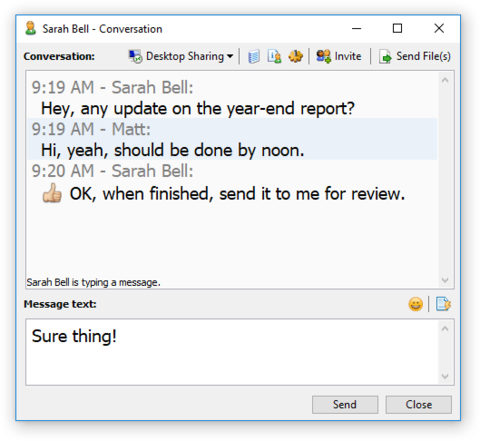480x441 pixels.
Task: Click the Desktop Sharing monitor icon
Action: pyautogui.click(x=136, y=56)
